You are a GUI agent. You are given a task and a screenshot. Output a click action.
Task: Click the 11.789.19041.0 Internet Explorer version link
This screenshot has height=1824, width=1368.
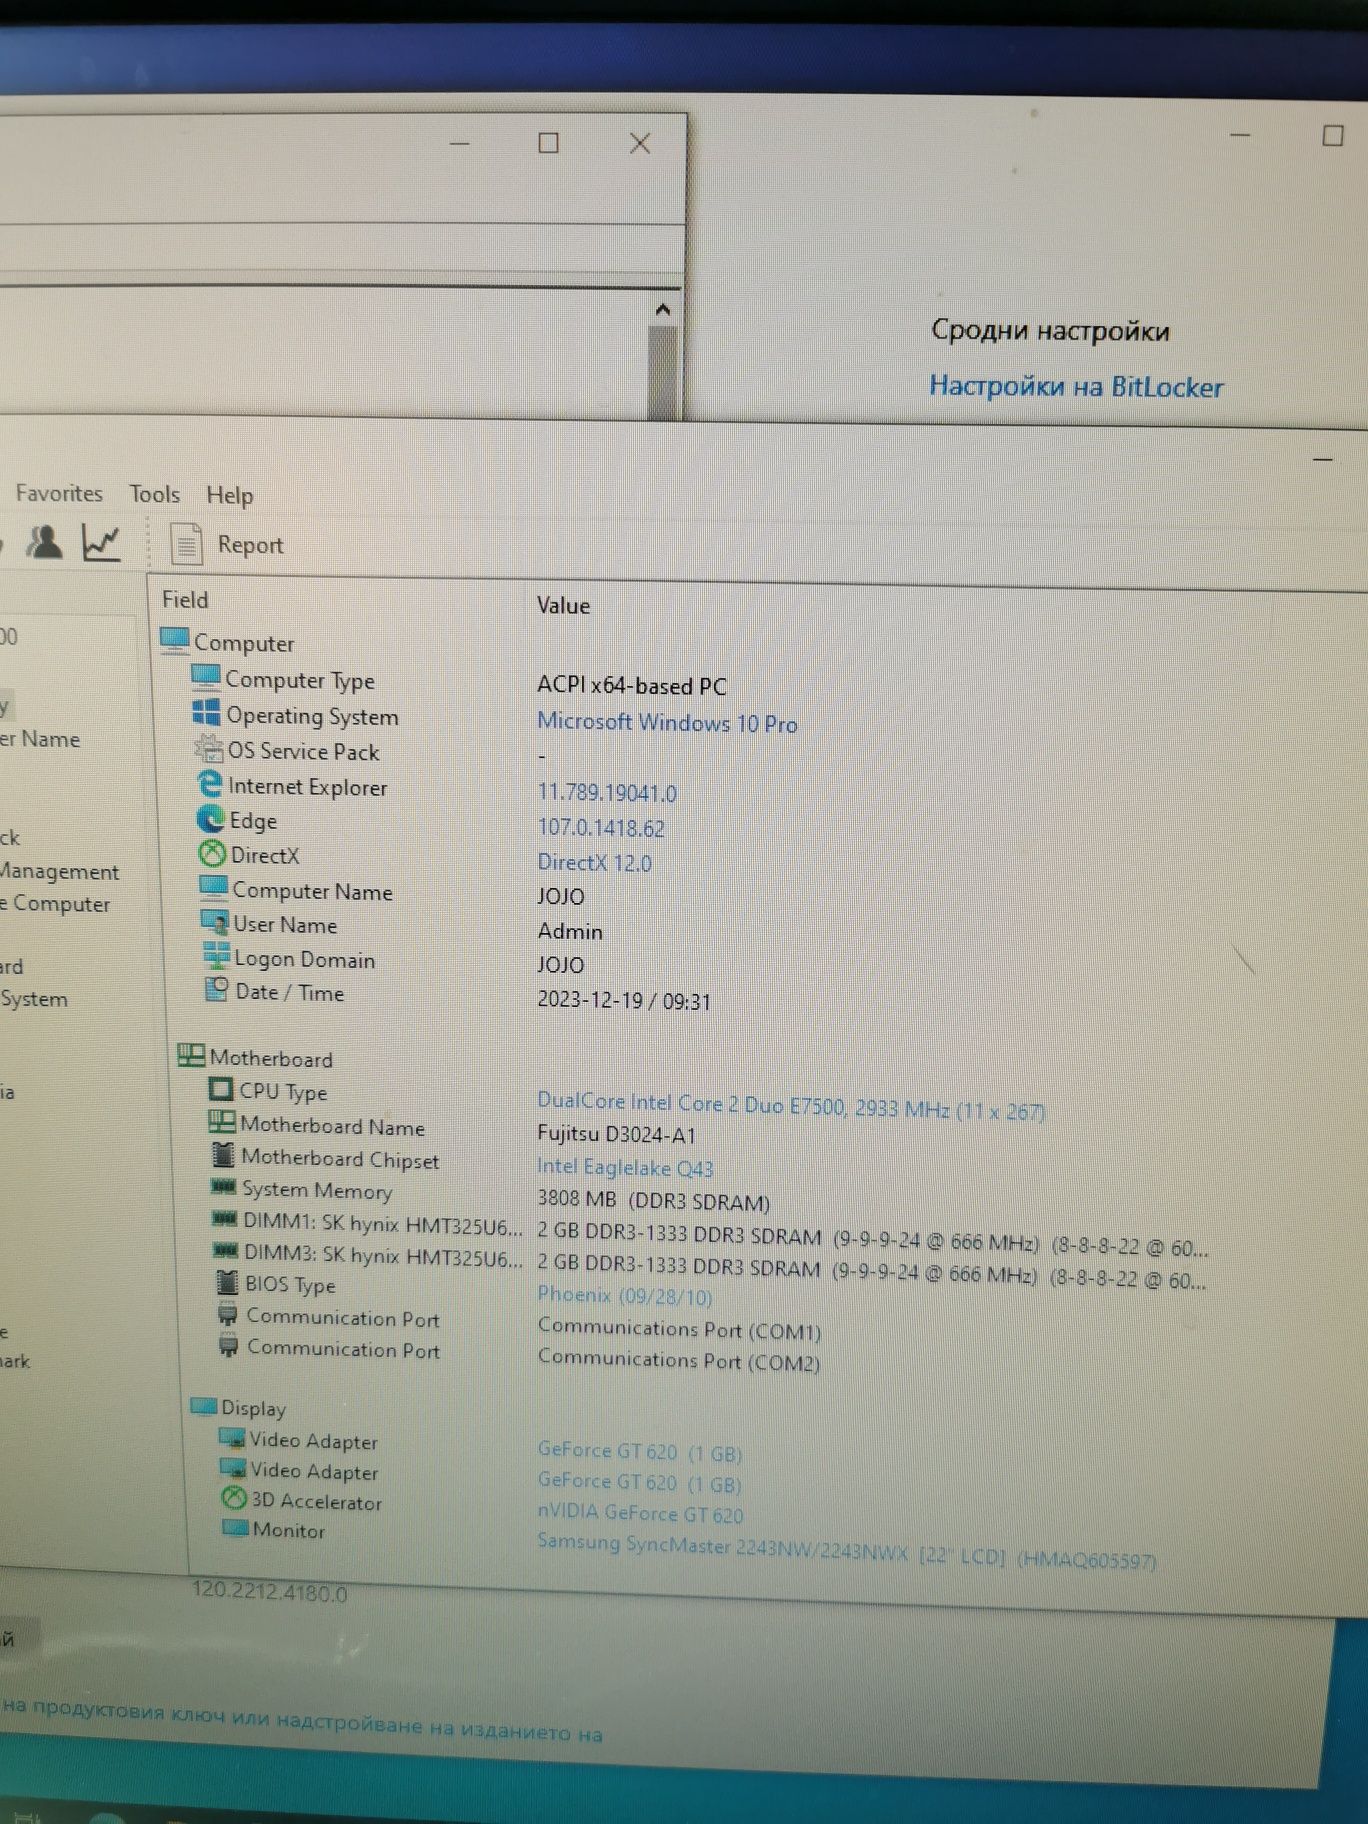click(x=607, y=793)
